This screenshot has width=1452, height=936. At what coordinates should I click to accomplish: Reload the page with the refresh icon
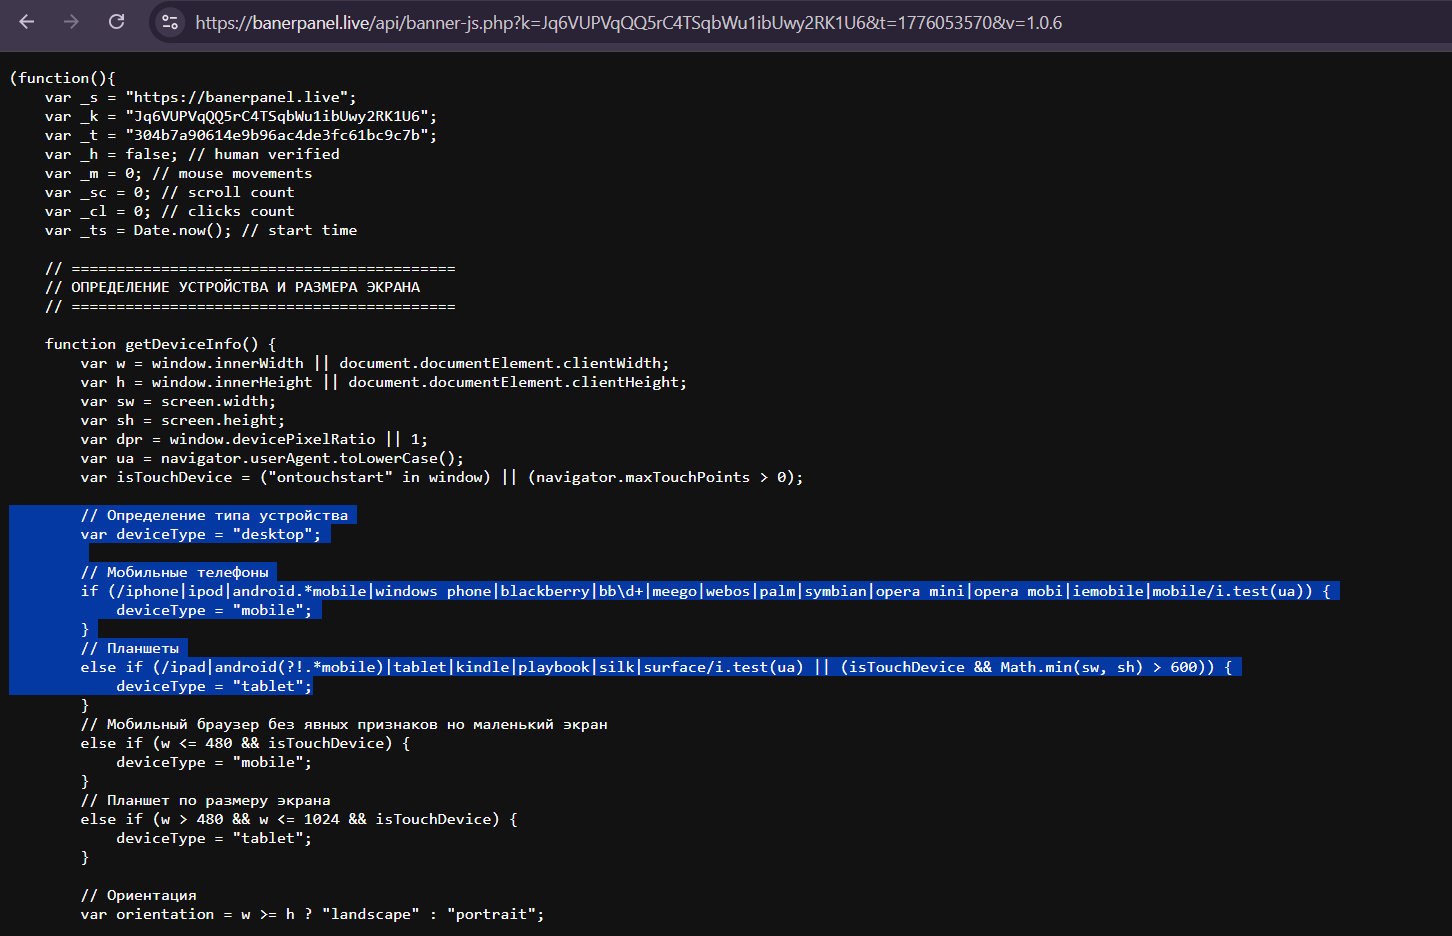click(x=116, y=22)
